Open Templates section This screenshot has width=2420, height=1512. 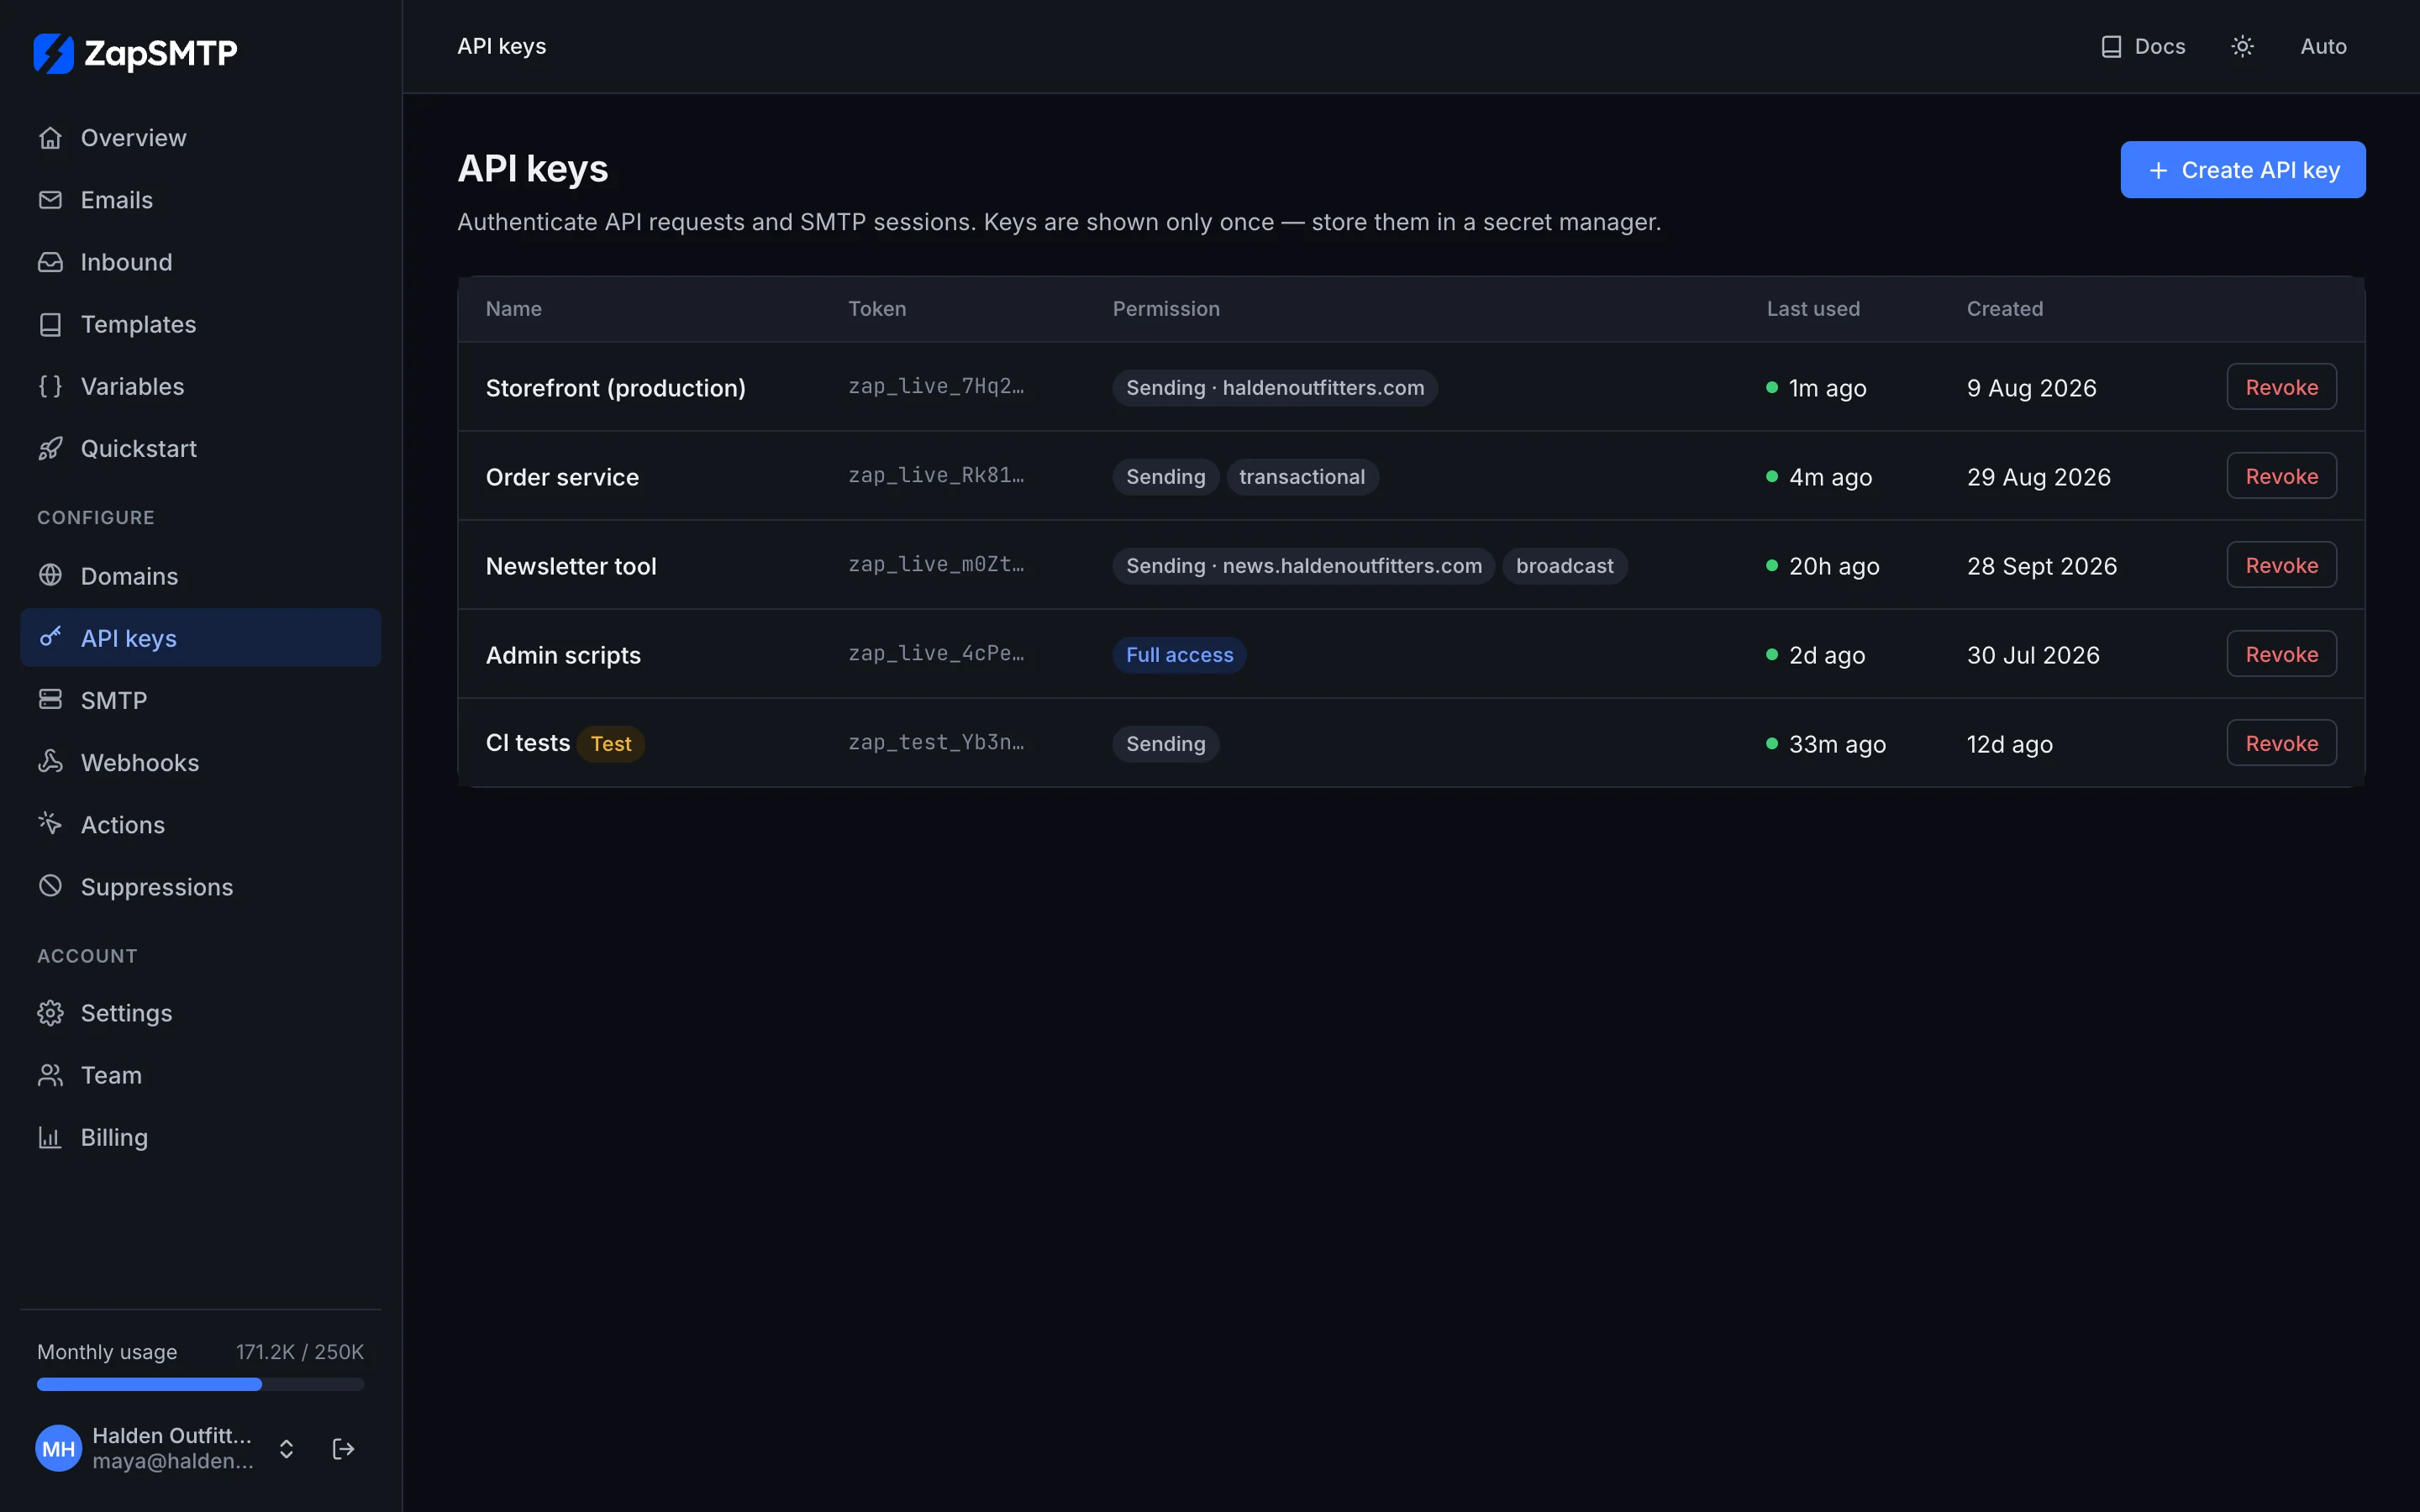point(200,324)
